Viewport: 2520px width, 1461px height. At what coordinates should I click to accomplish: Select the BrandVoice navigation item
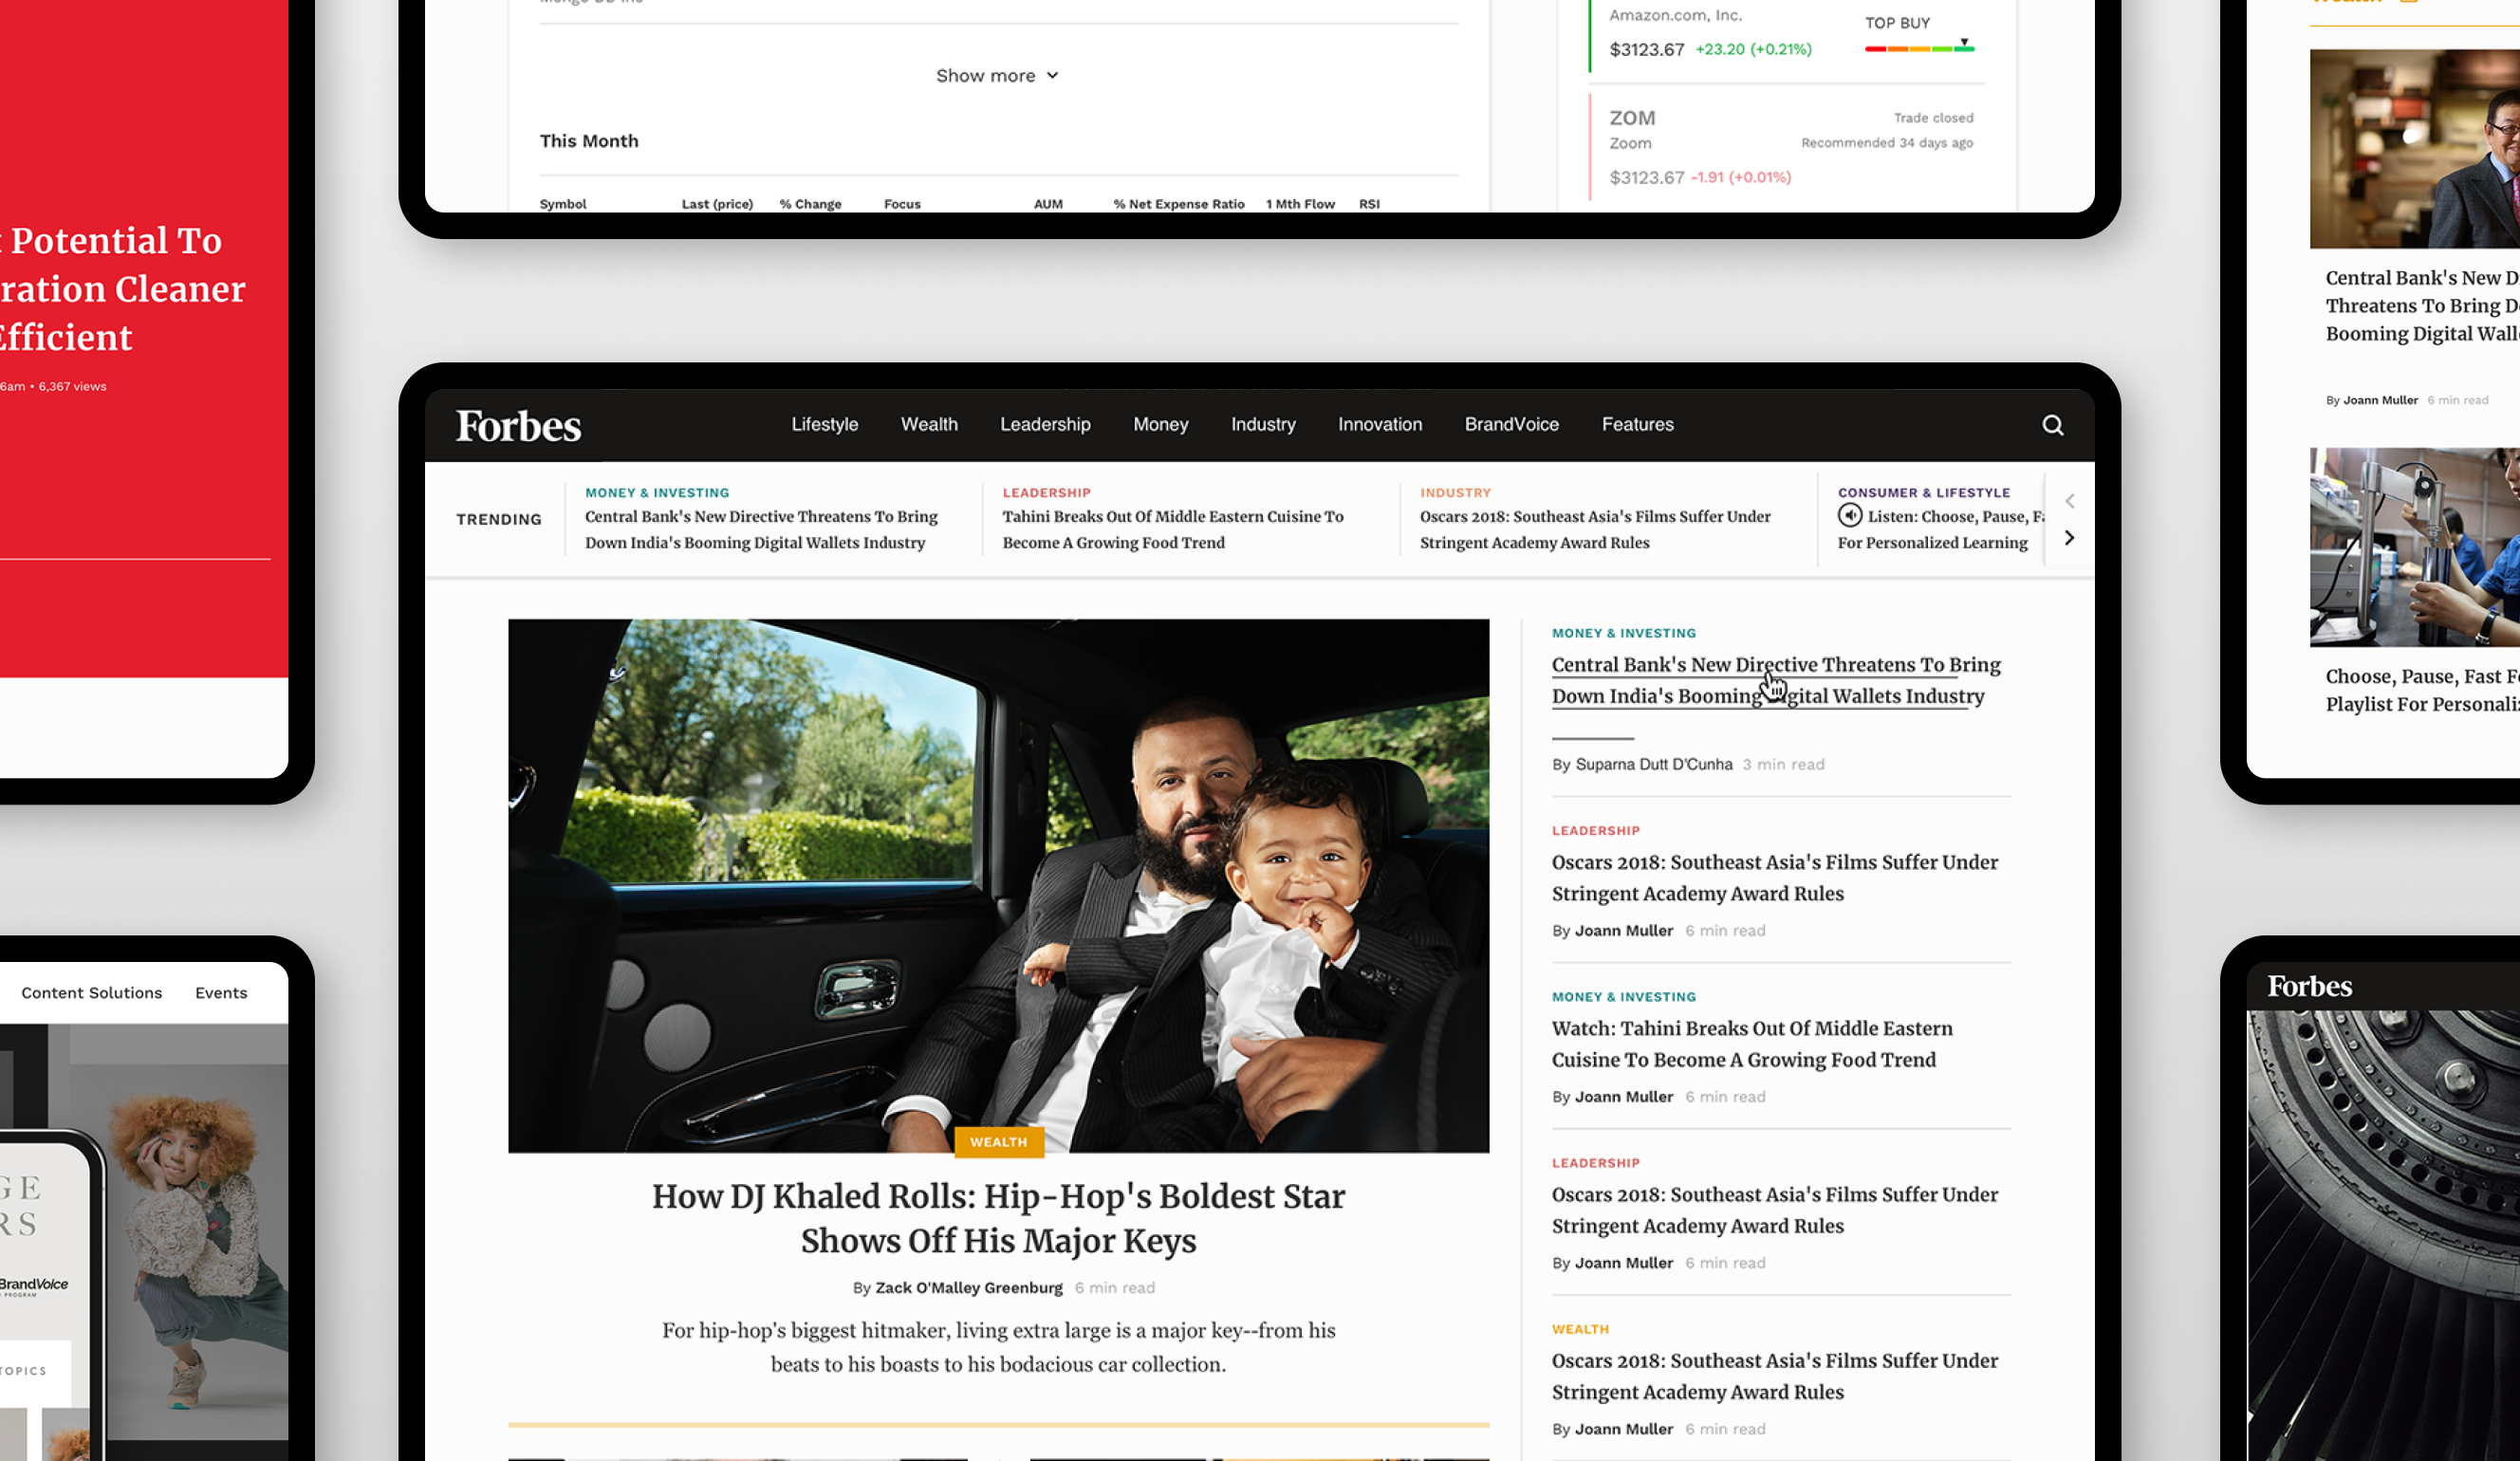(x=1511, y=424)
